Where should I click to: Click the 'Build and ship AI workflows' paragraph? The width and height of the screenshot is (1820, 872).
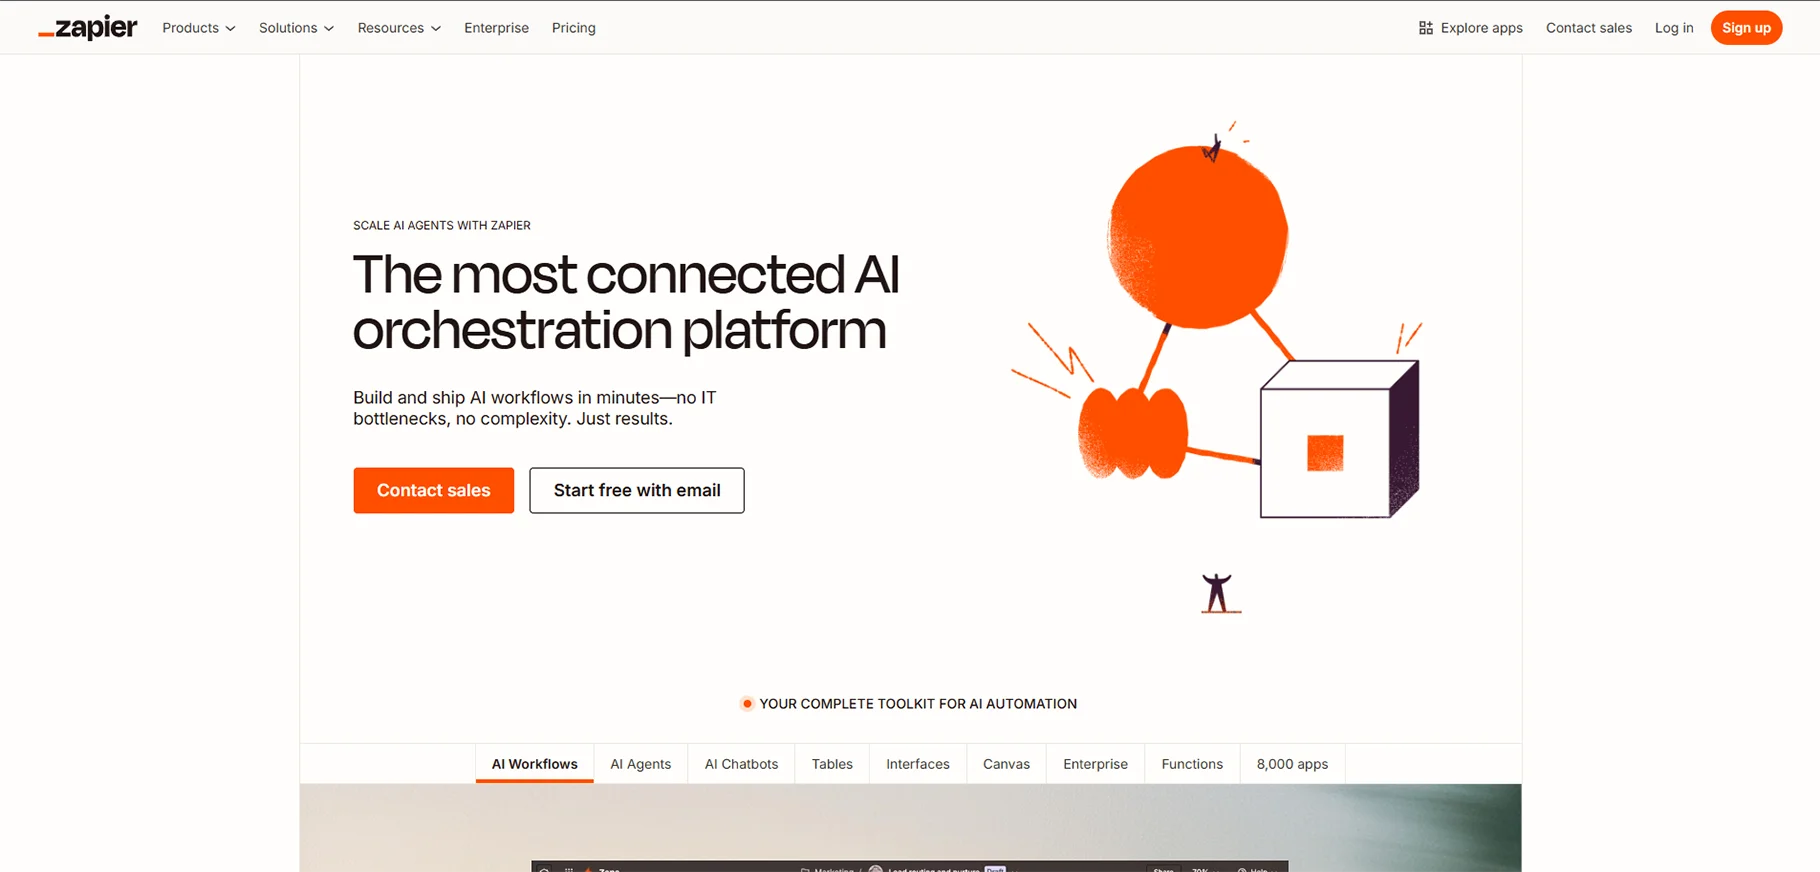pyautogui.click(x=535, y=408)
